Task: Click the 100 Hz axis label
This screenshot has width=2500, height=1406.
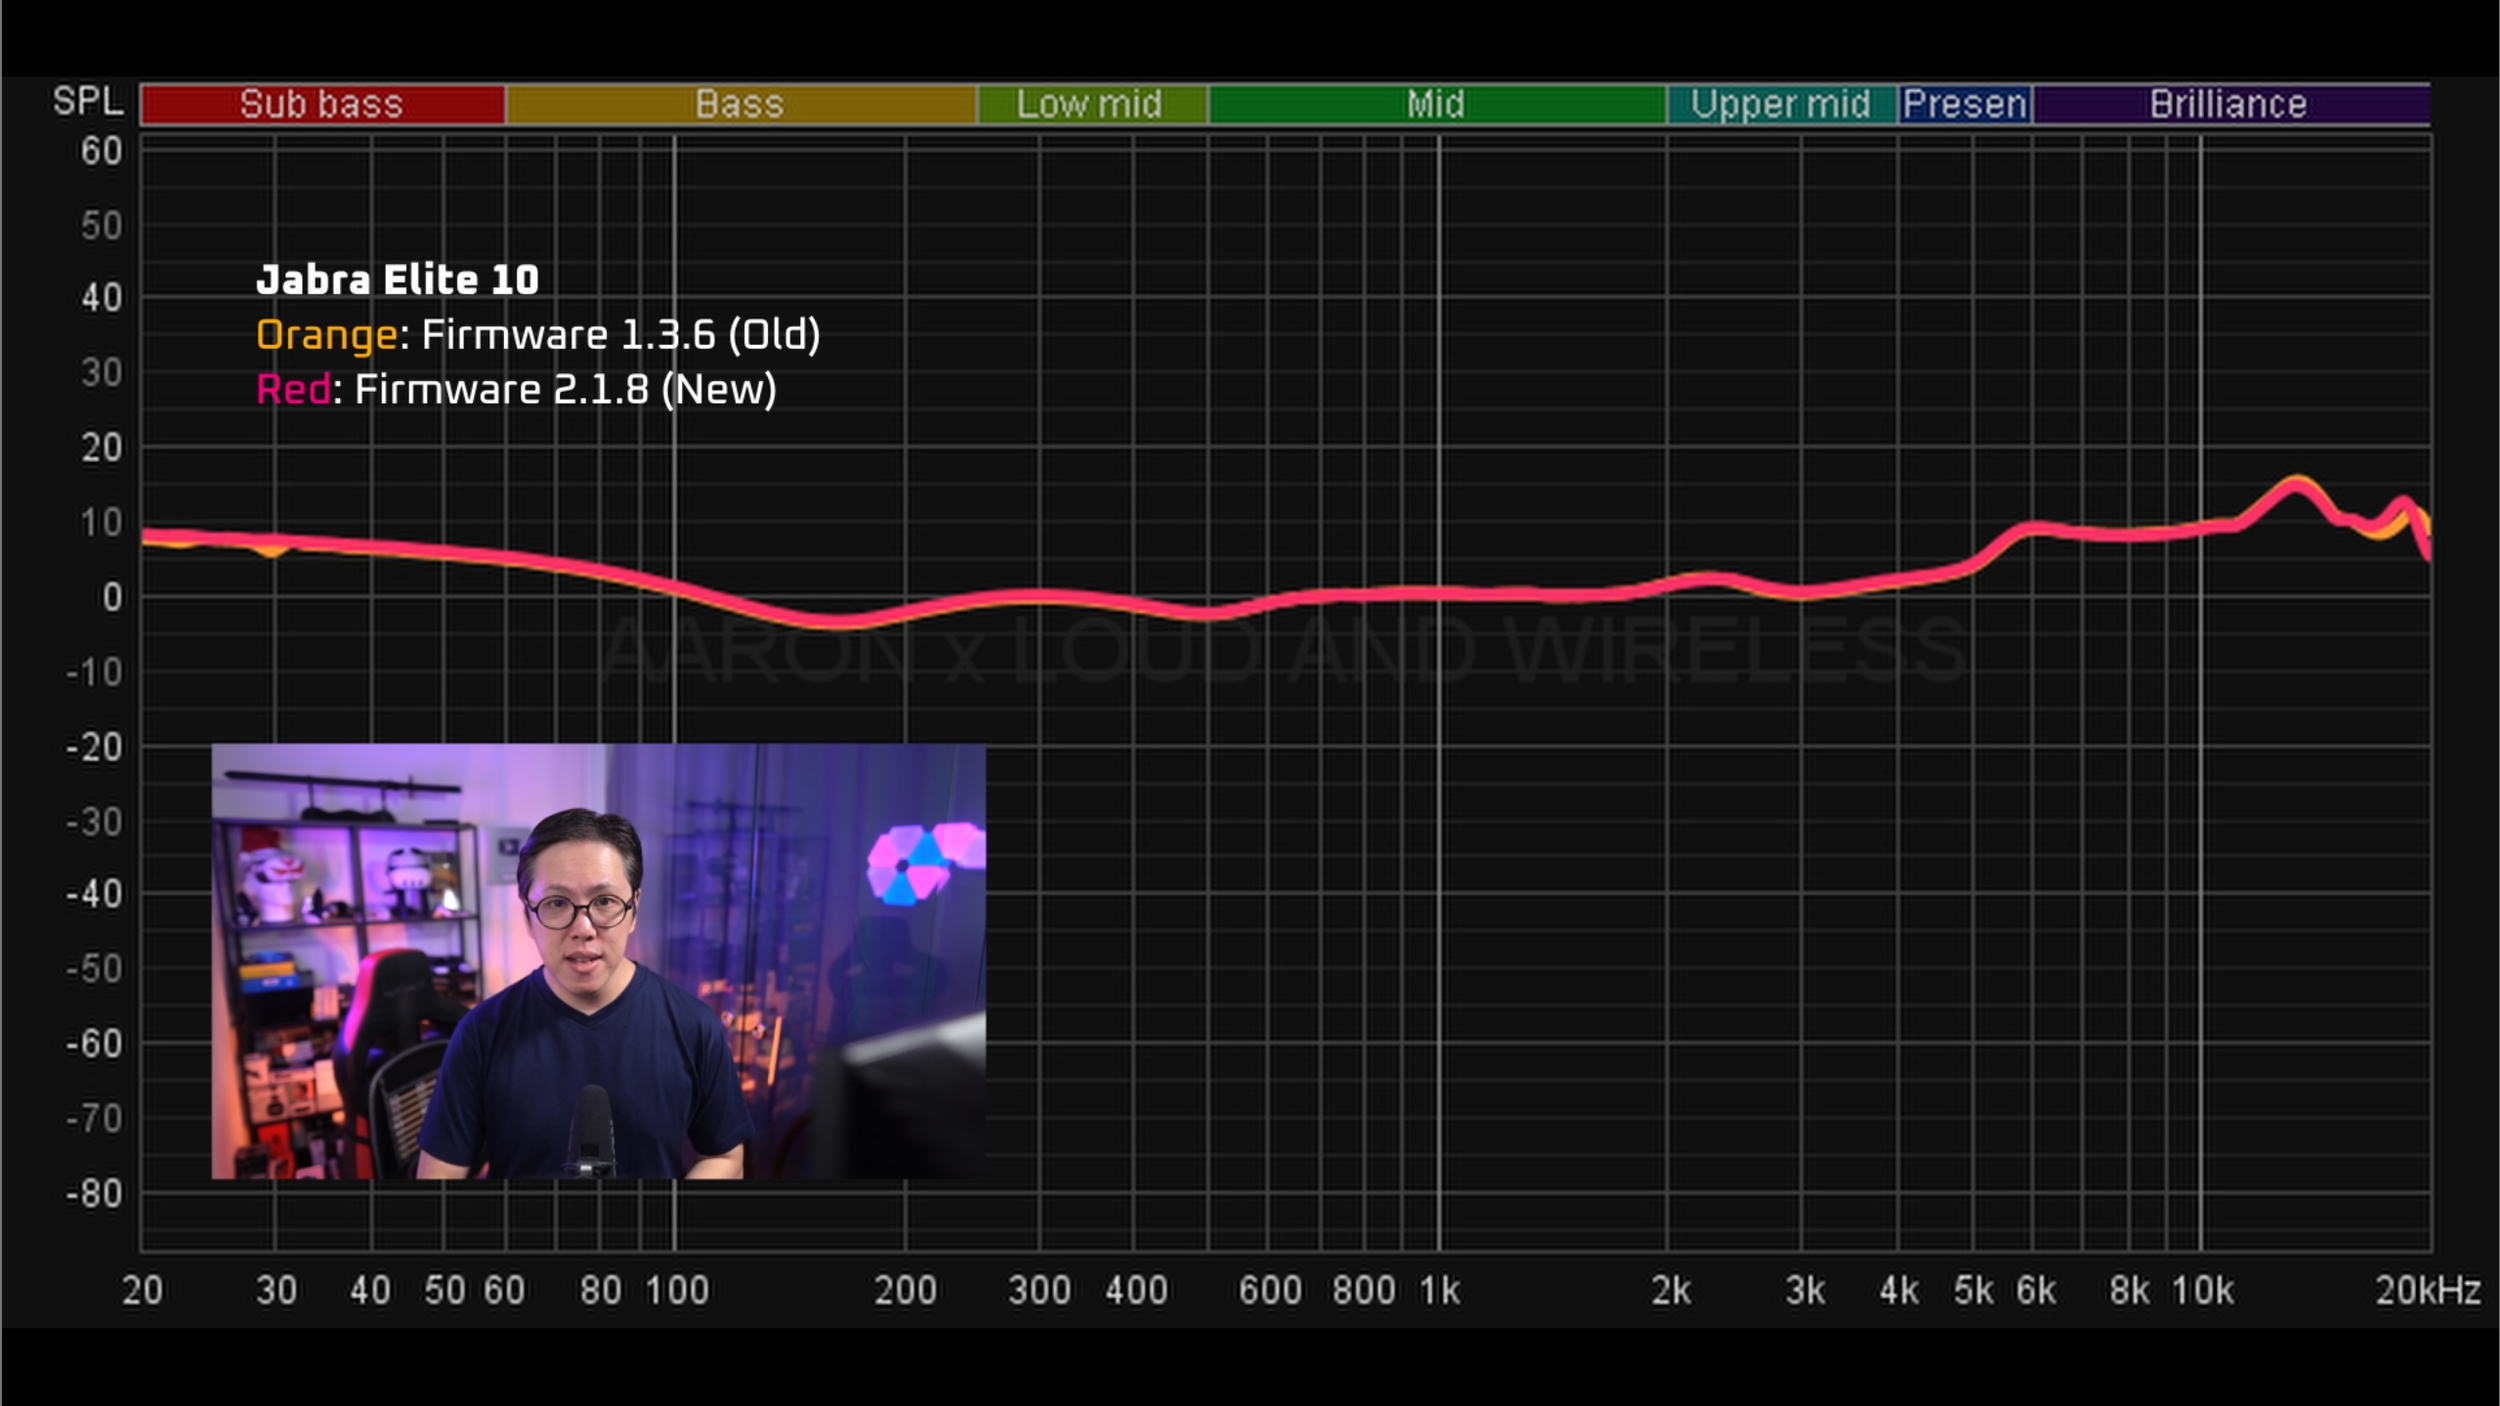Action: [x=677, y=1291]
